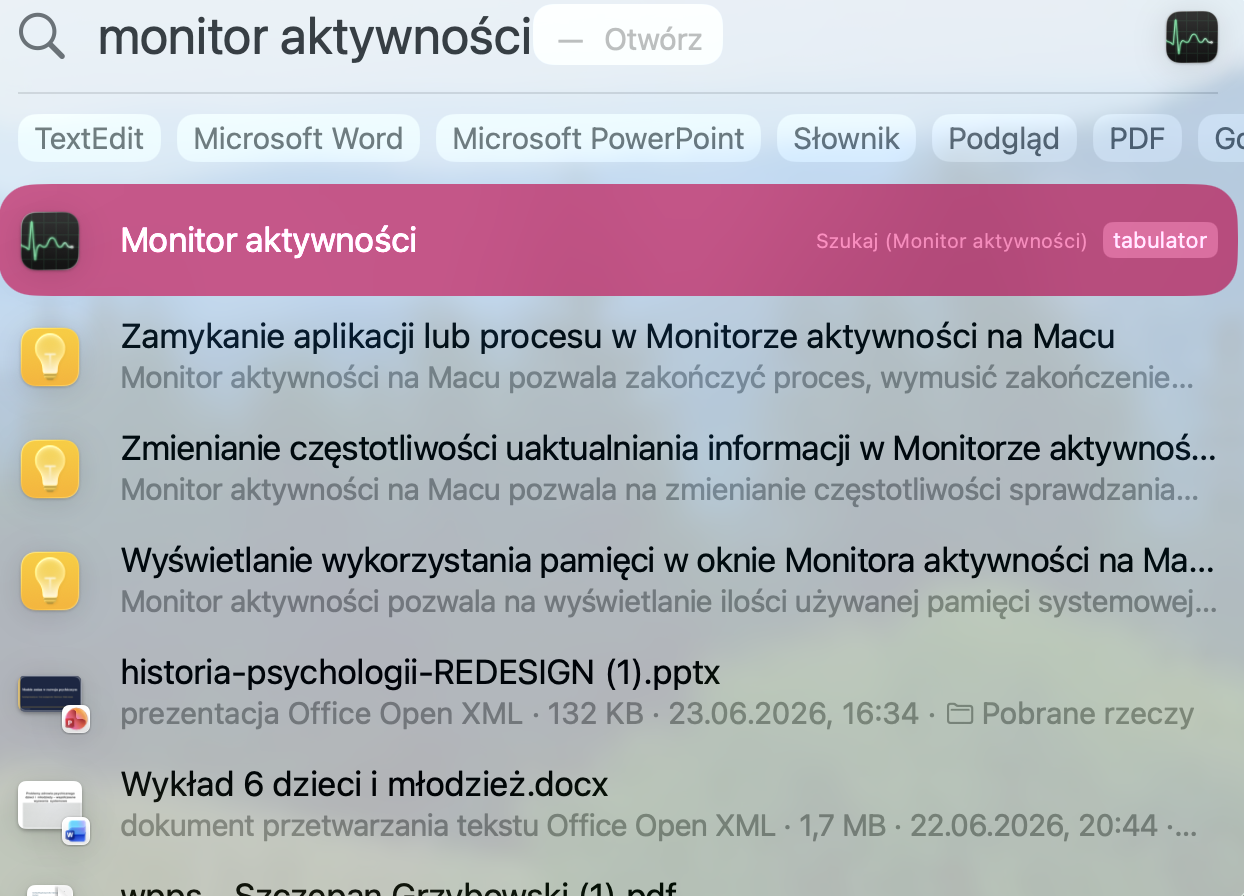
Task: Select the Microsoft Word filter chip
Action: [298, 138]
